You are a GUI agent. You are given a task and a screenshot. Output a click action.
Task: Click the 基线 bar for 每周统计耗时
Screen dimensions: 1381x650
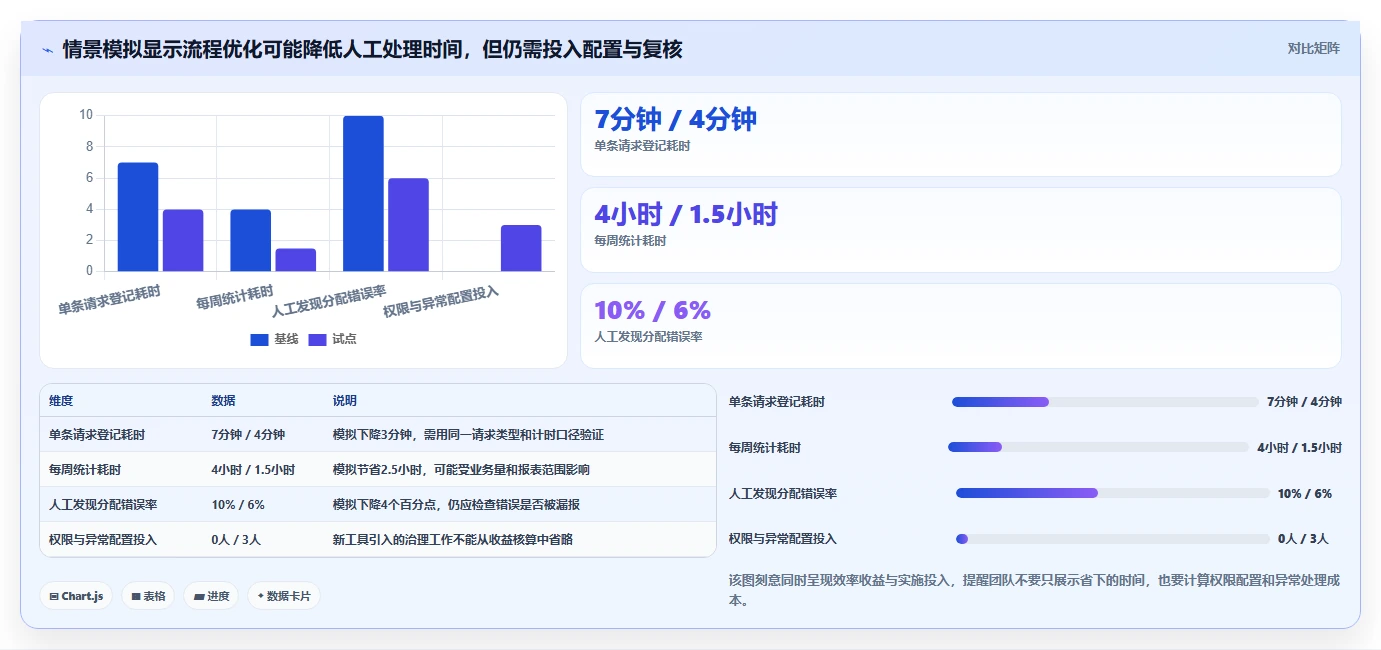click(250, 240)
